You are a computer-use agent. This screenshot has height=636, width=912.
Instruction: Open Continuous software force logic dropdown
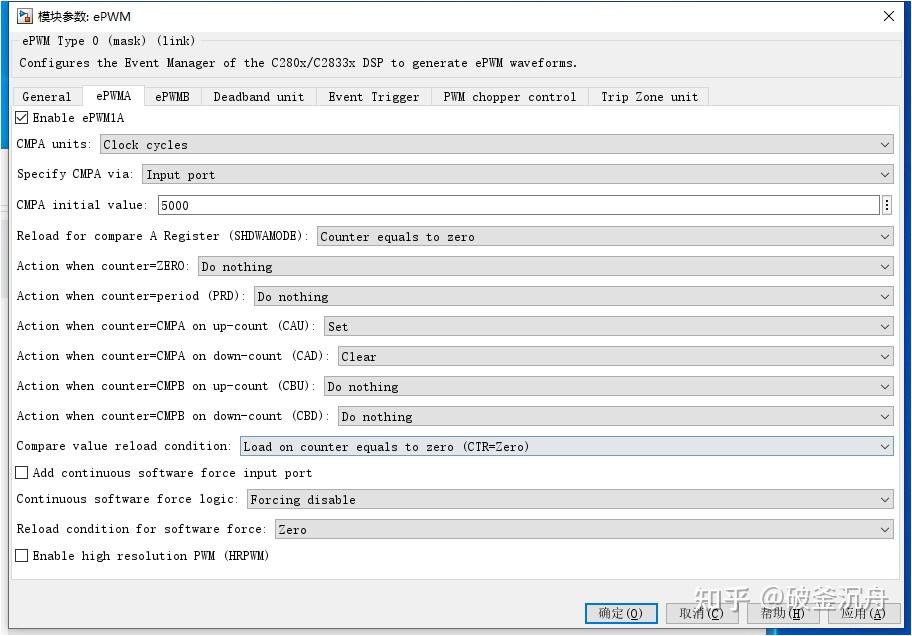click(x=884, y=499)
